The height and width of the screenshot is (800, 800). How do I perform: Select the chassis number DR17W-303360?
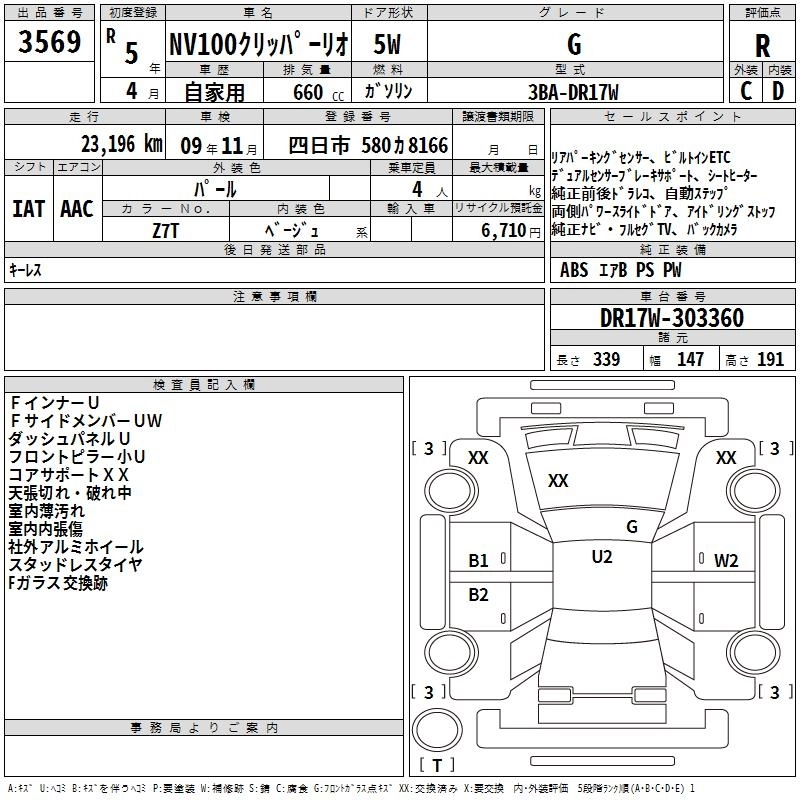point(672,318)
